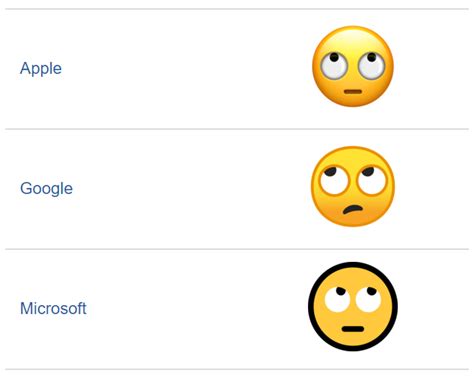The width and height of the screenshot is (474, 376).
Task: Click the Microsoft emoji's right eye
Action: coord(368,299)
